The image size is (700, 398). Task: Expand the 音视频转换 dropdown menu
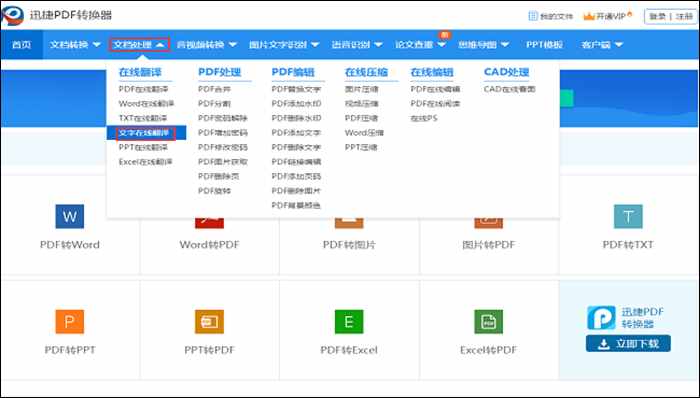[x=206, y=45]
